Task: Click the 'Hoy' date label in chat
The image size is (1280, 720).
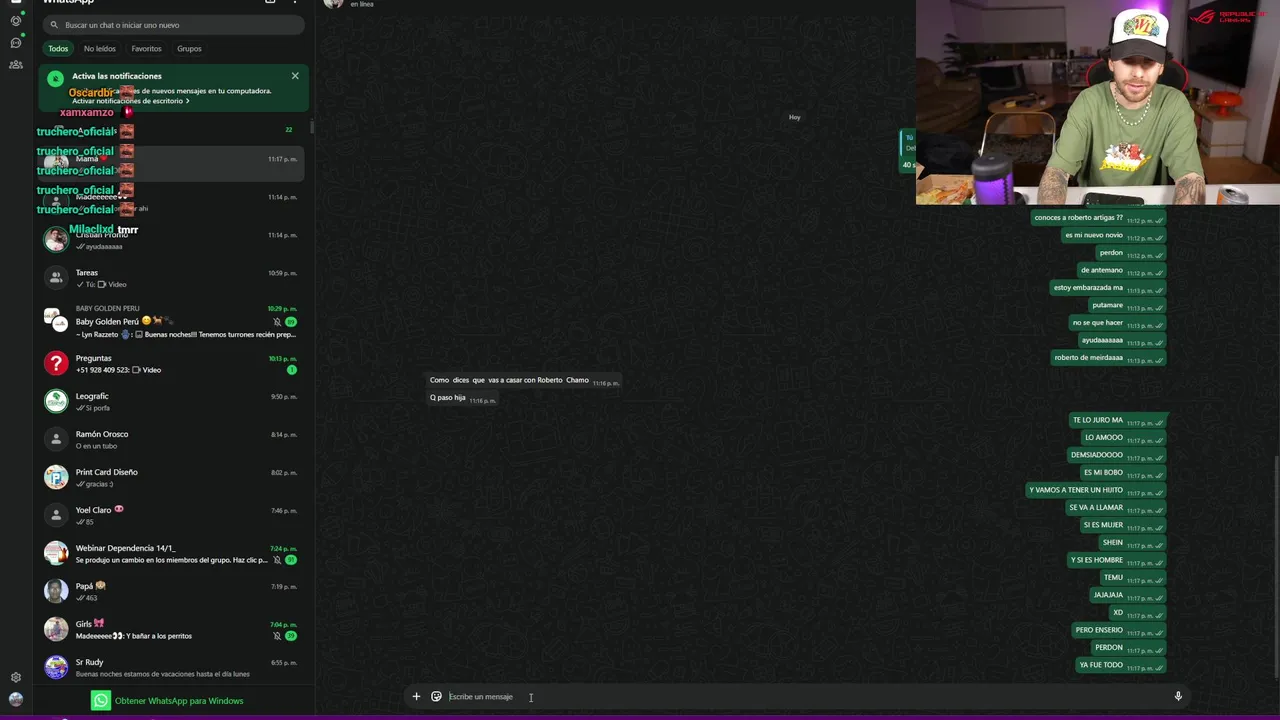Action: click(x=795, y=117)
